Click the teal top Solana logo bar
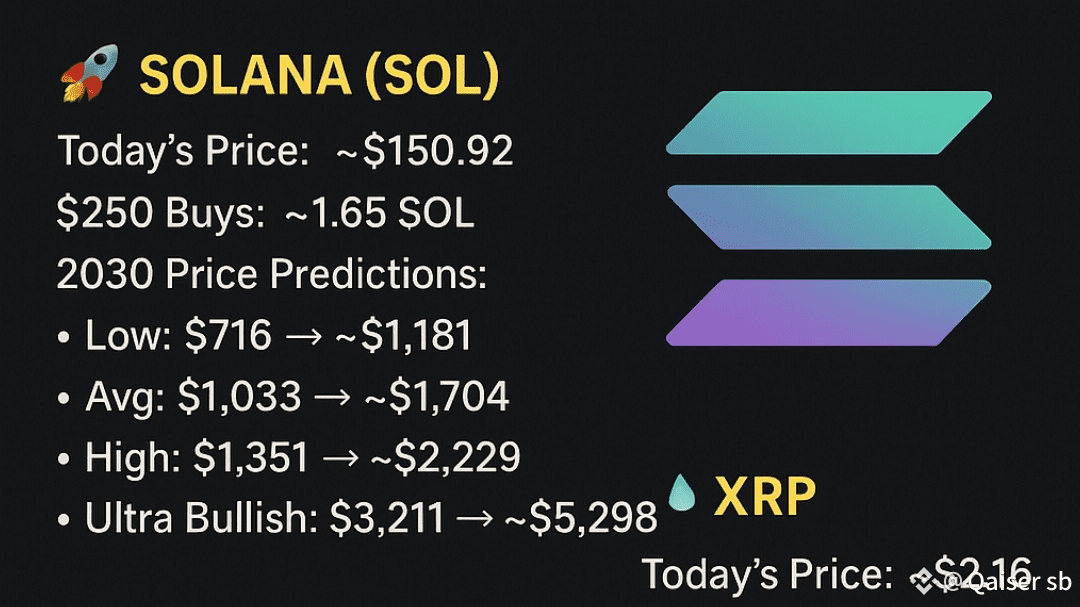 (x=829, y=123)
